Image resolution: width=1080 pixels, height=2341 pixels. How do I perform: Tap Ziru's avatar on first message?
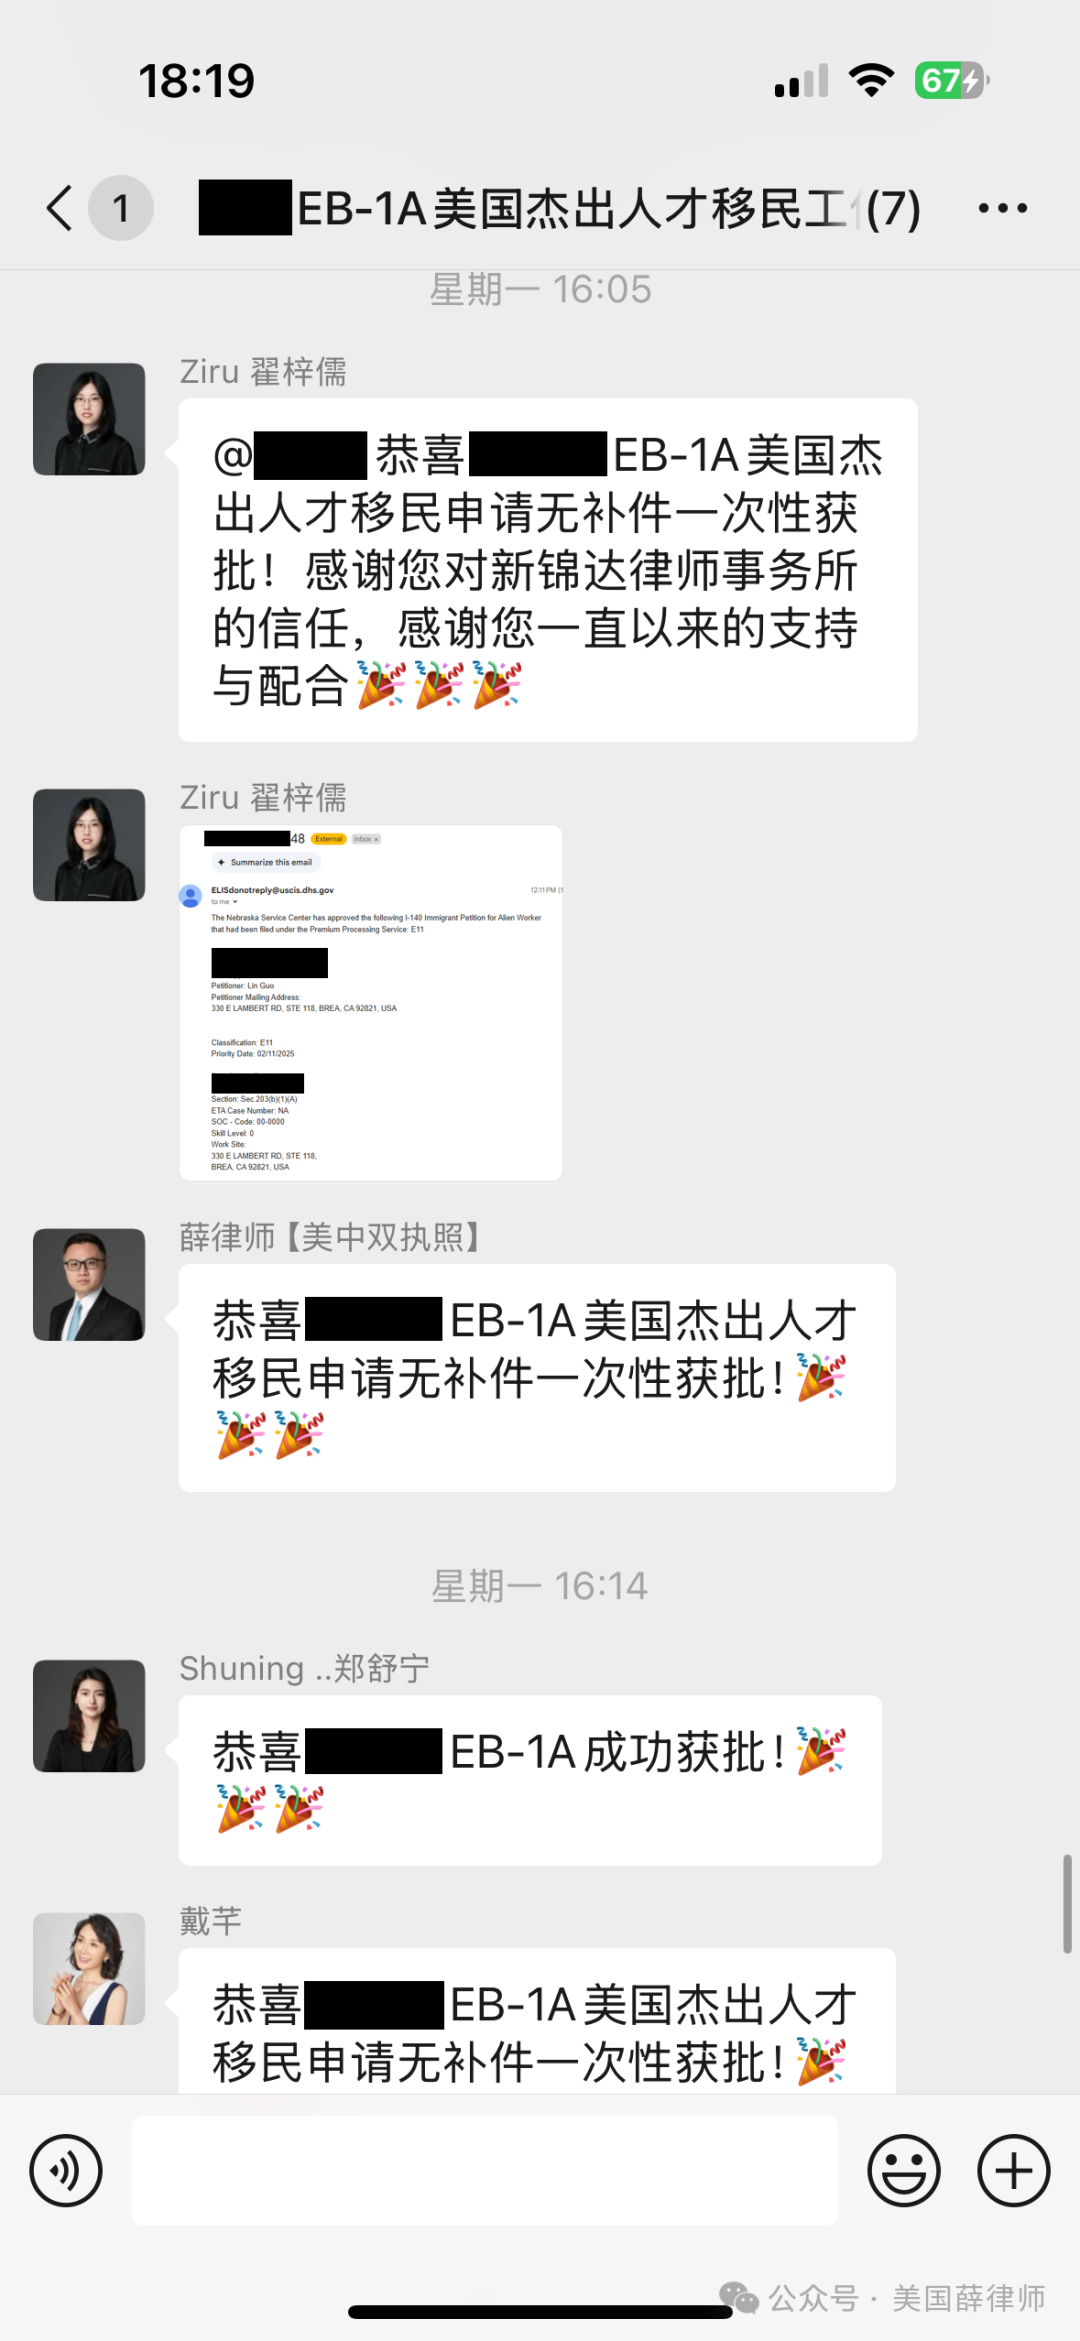89,419
